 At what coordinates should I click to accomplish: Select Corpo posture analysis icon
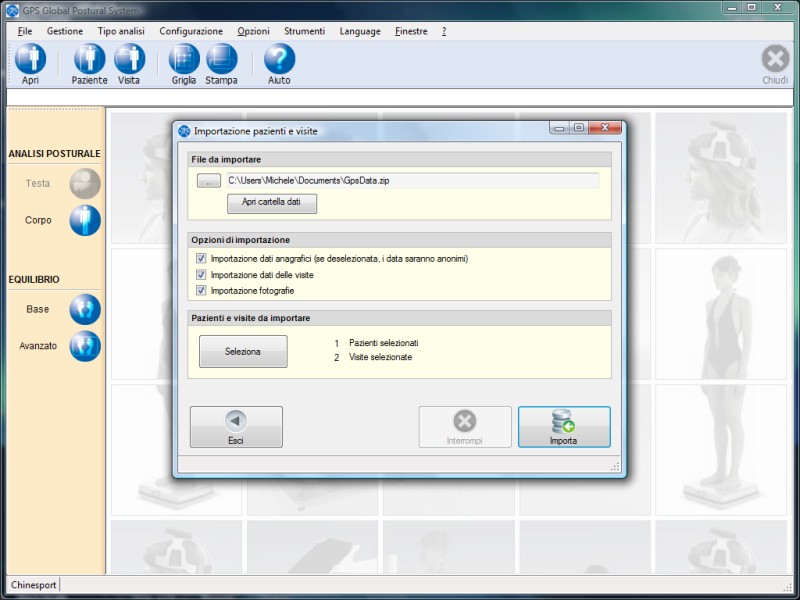(x=85, y=220)
